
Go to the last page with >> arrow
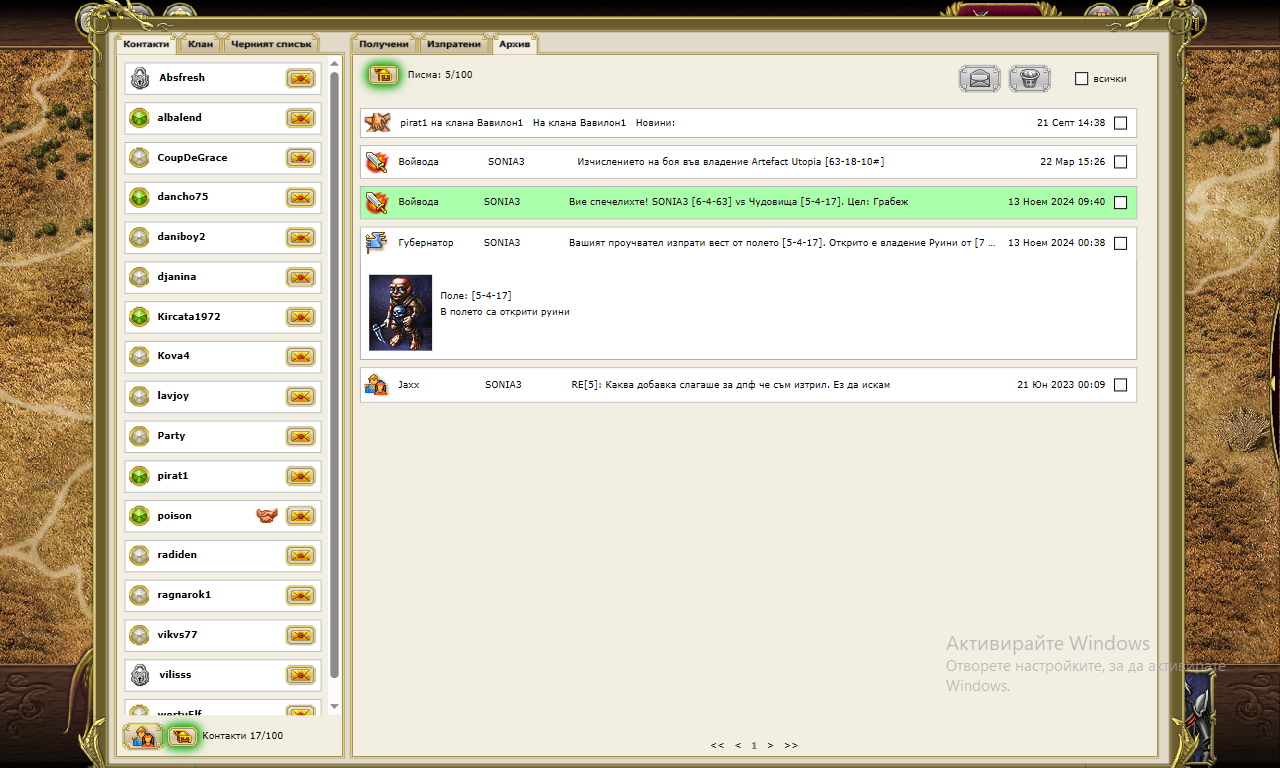tap(791, 745)
